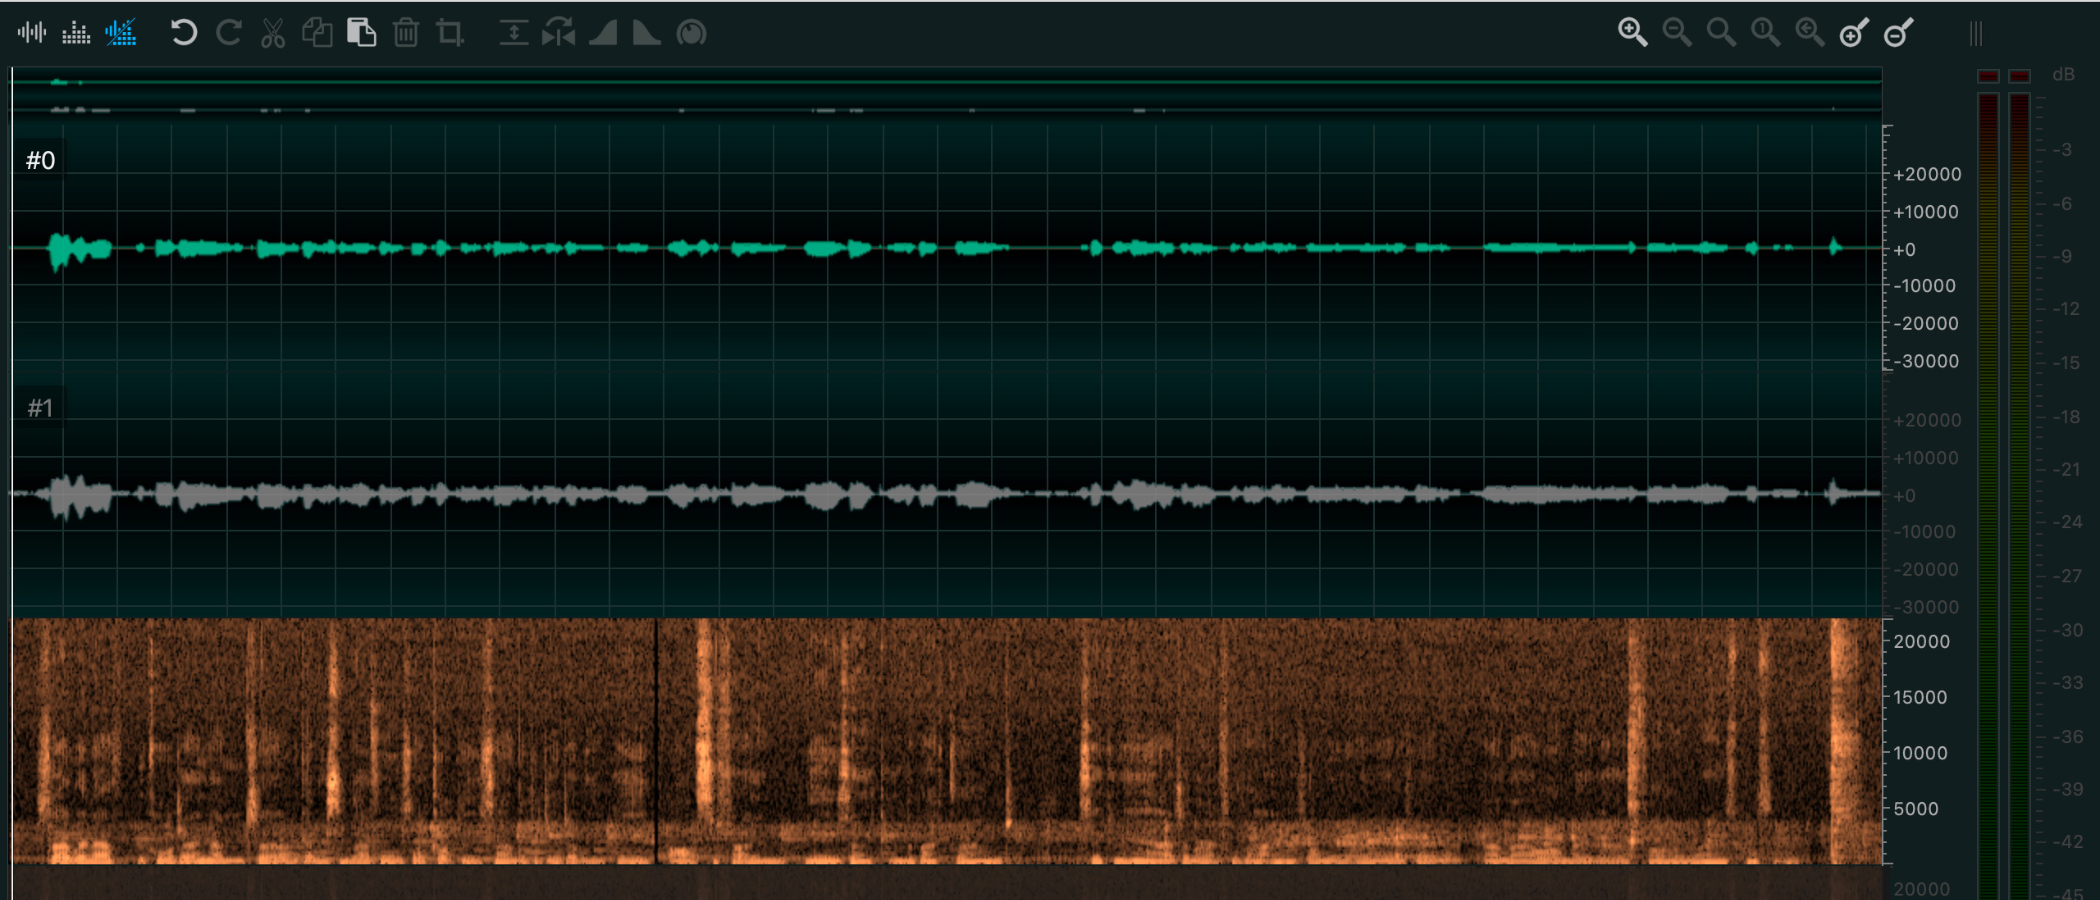Viewport: 2100px width, 900px height.
Task: Delete selection with the trash icon
Action: point(406,33)
